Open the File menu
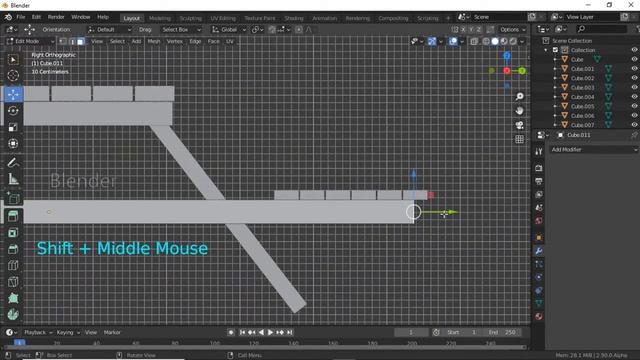 21,17
